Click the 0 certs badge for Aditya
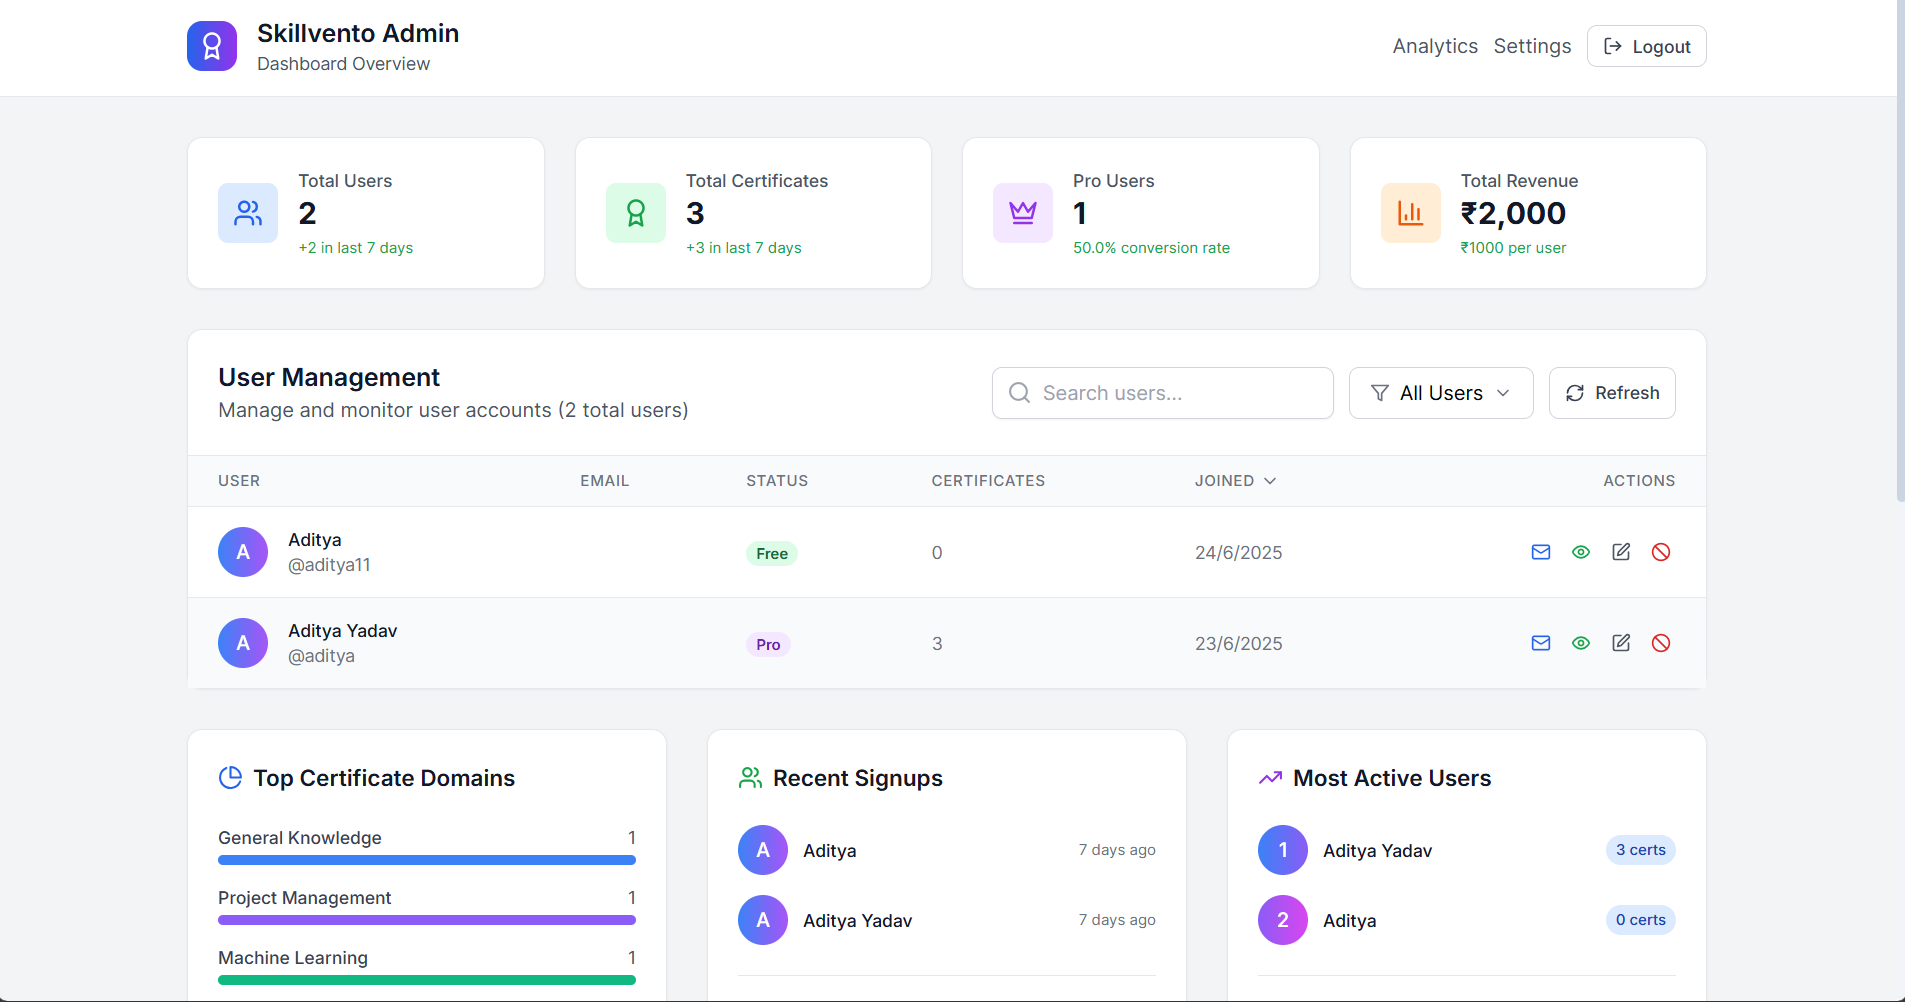 (x=1641, y=920)
